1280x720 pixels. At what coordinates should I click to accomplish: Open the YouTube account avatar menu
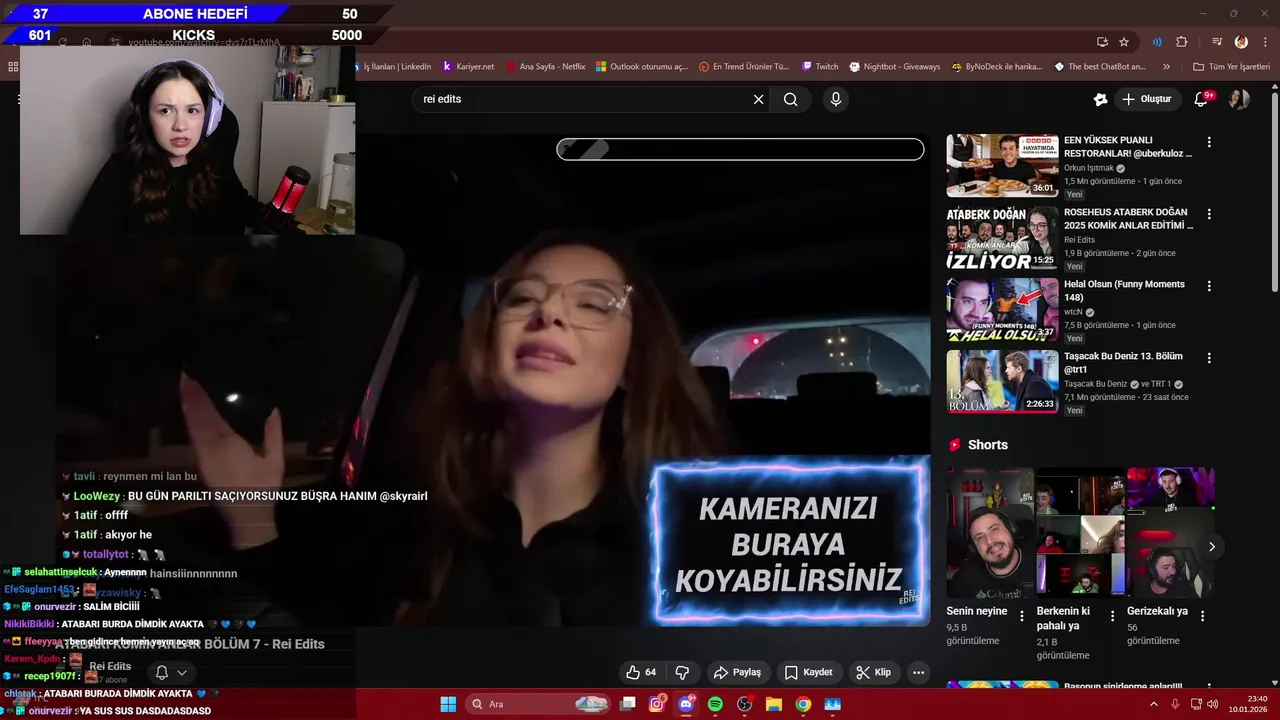point(1239,99)
